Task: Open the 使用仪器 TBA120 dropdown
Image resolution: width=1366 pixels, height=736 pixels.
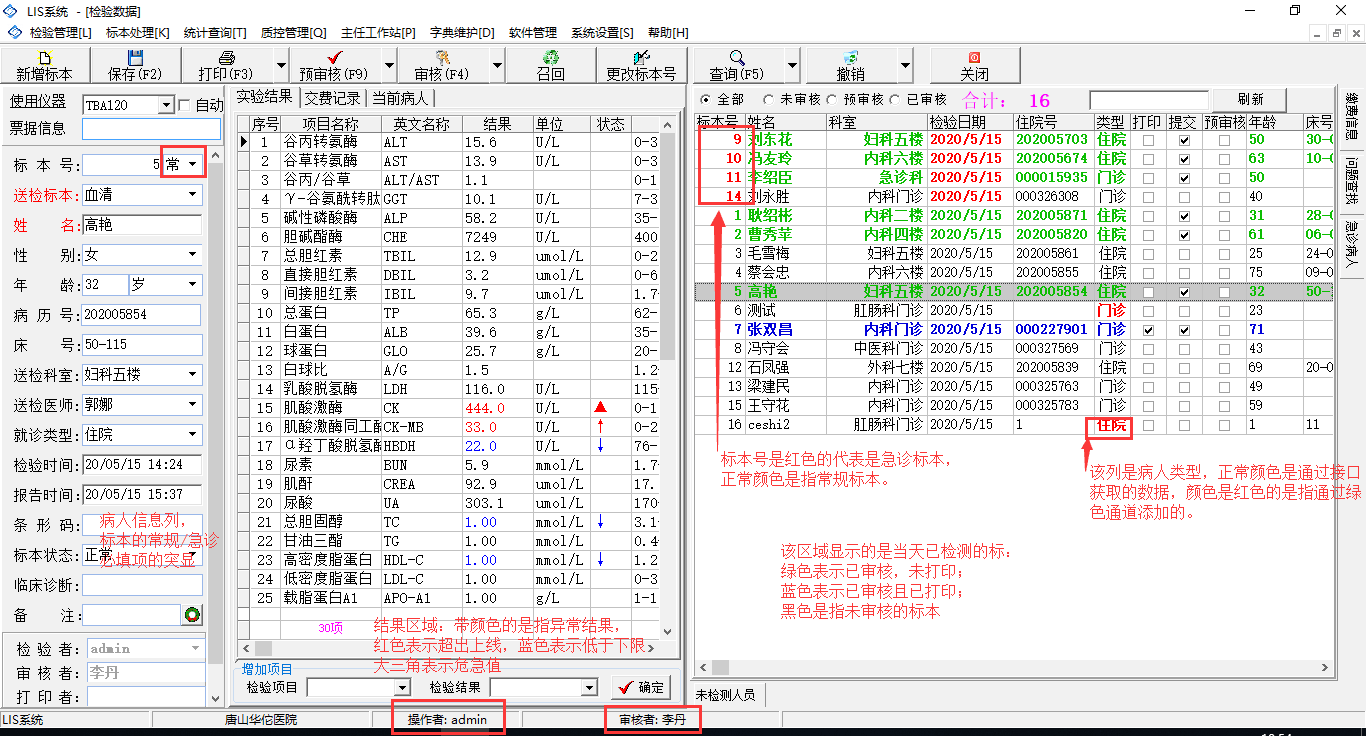Action: [166, 105]
